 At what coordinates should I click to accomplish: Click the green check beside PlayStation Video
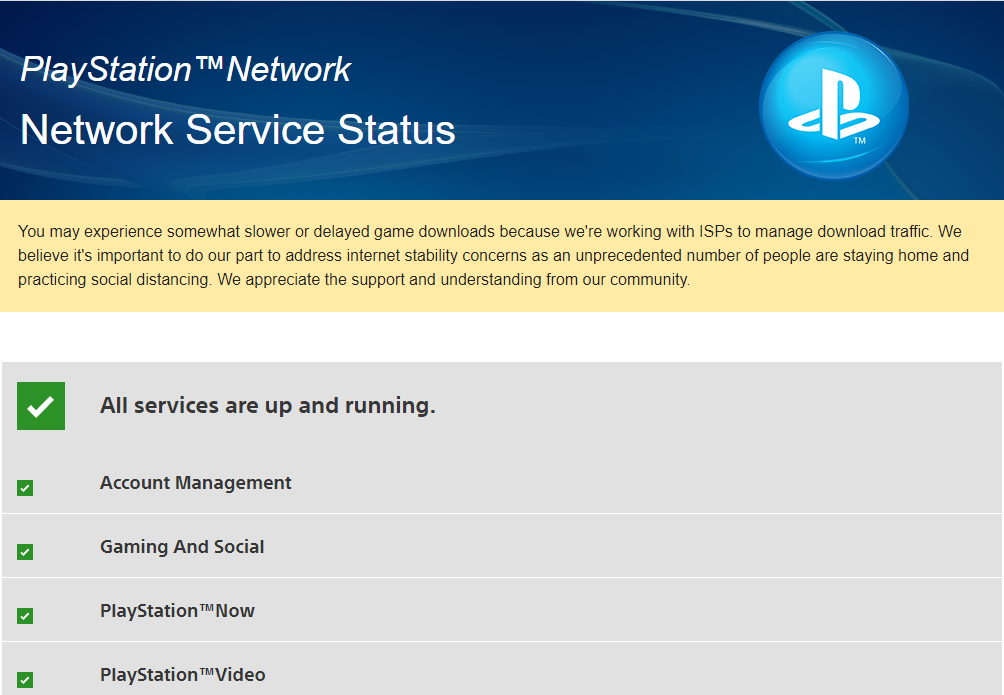[x=25, y=680]
